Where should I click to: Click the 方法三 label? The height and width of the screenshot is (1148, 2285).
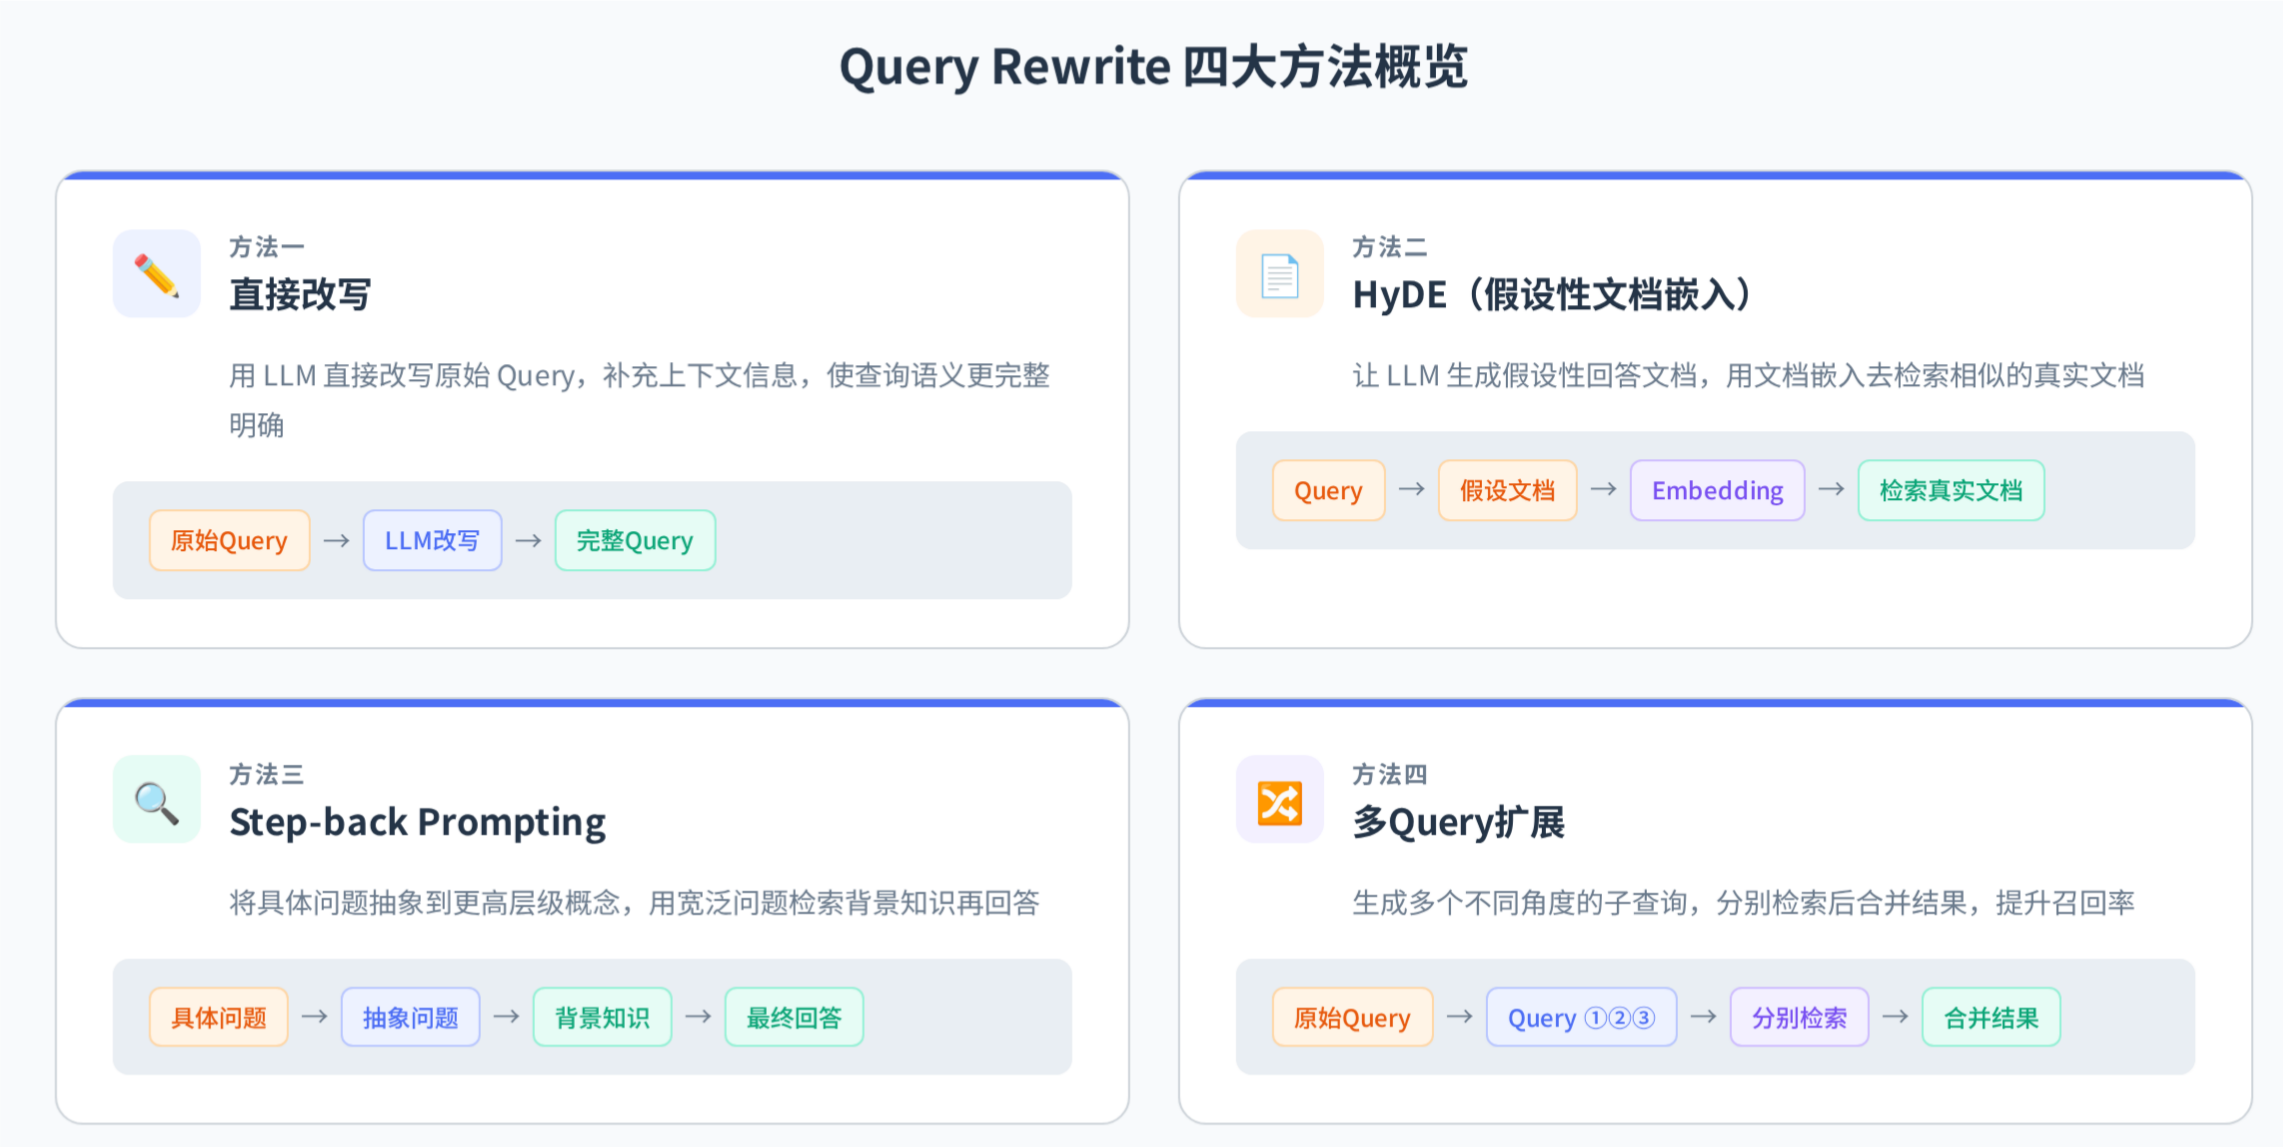click(x=266, y=775)
